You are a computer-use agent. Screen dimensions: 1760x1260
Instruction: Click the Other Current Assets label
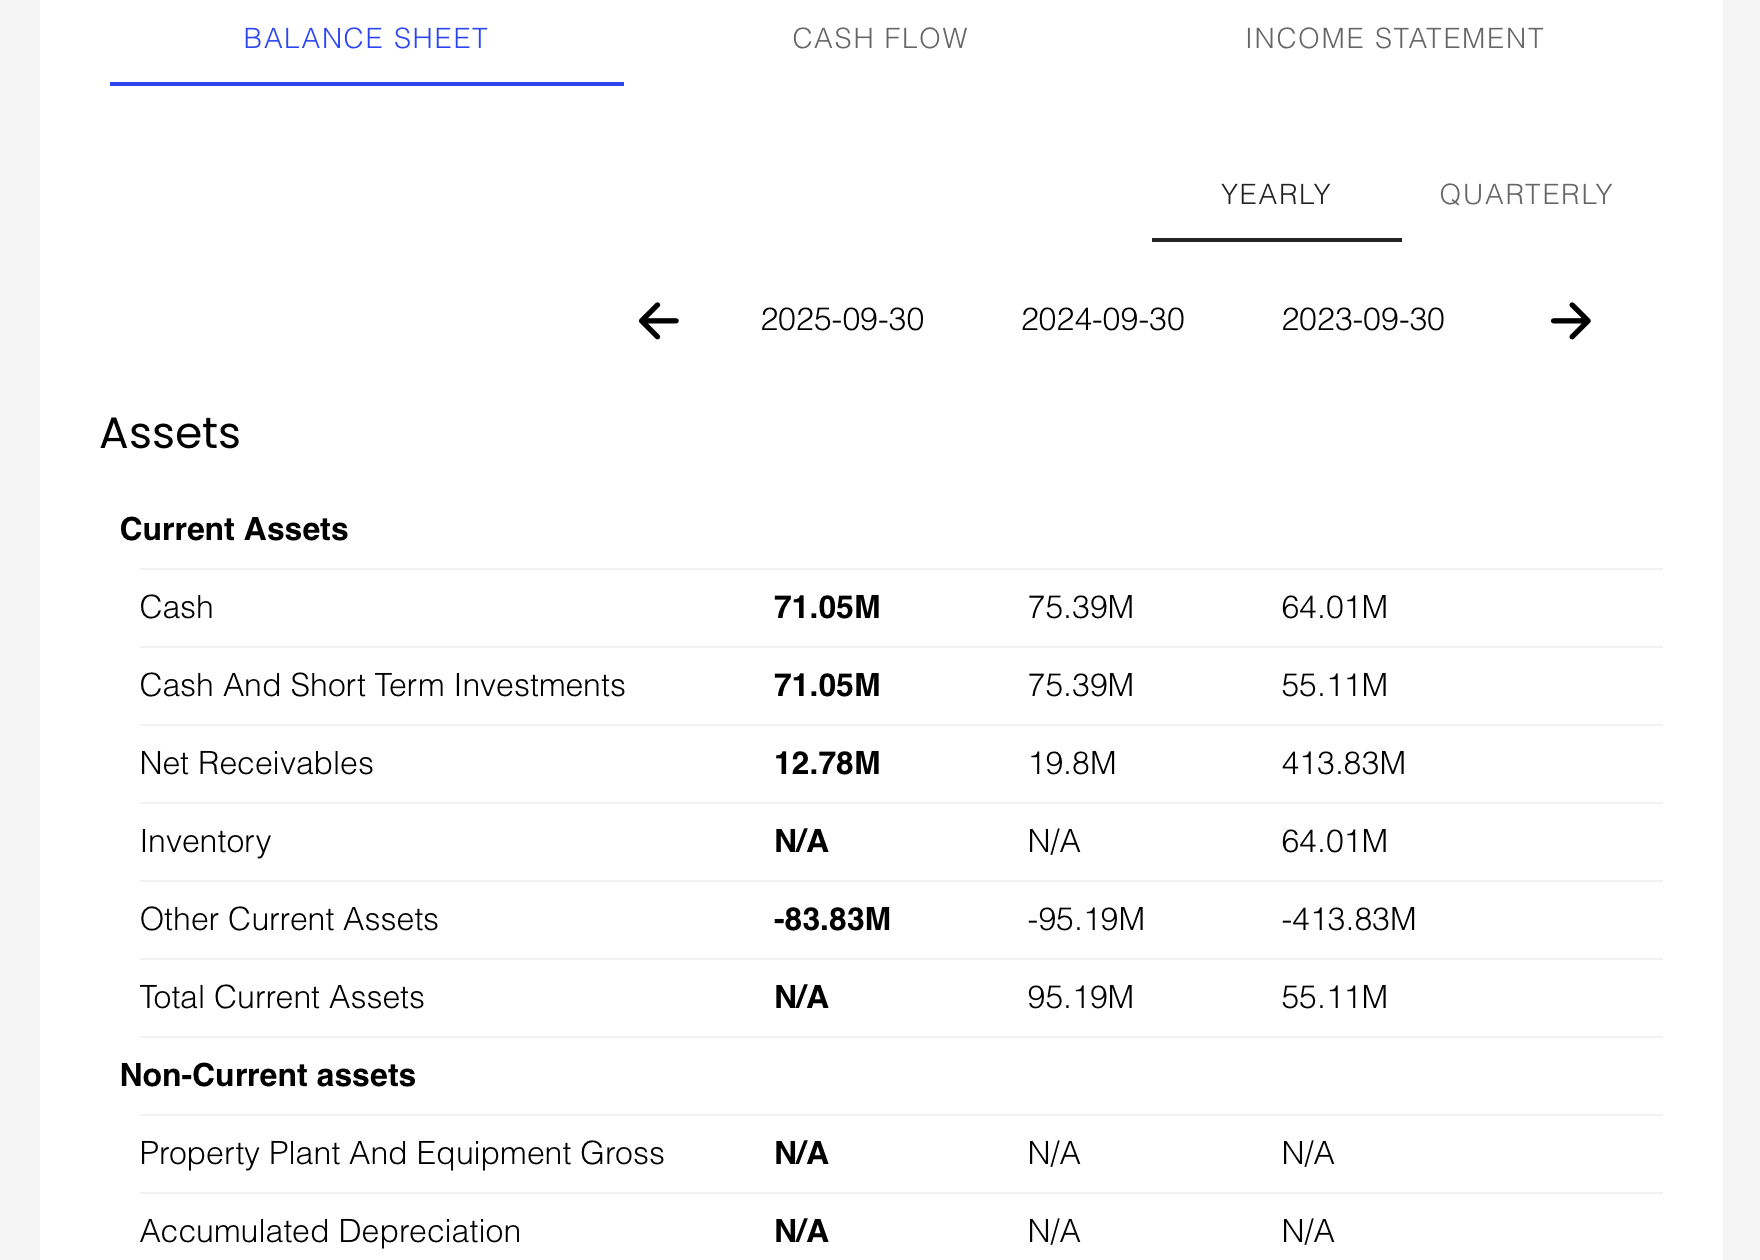click(290, 919)
